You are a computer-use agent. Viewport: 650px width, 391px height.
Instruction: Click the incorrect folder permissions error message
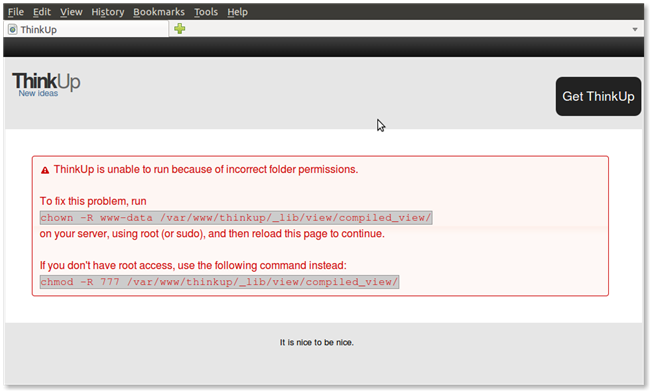(x=206, y=169)
